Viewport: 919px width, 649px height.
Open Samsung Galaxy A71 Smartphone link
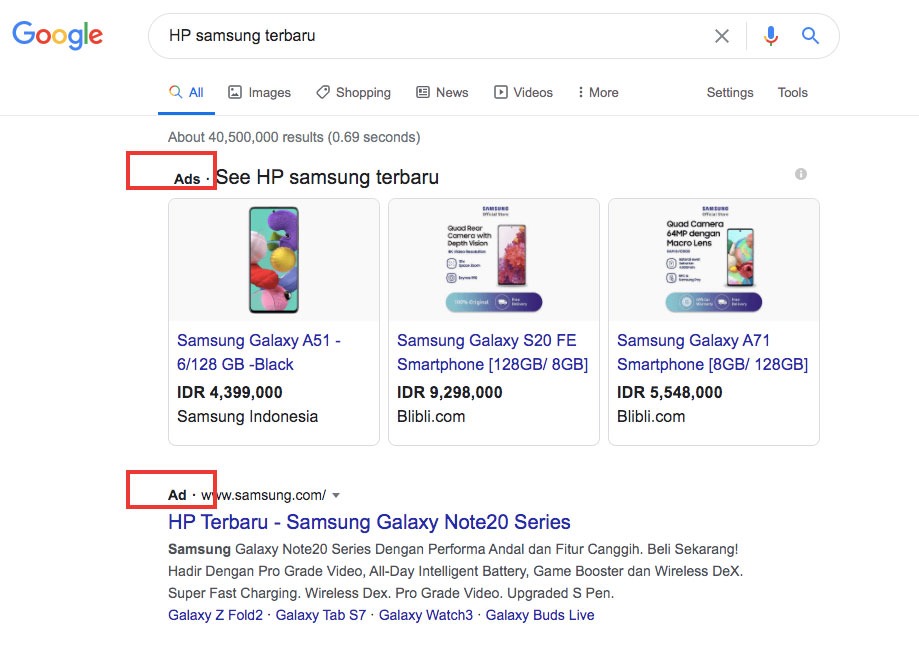click(x=712, y=352)
